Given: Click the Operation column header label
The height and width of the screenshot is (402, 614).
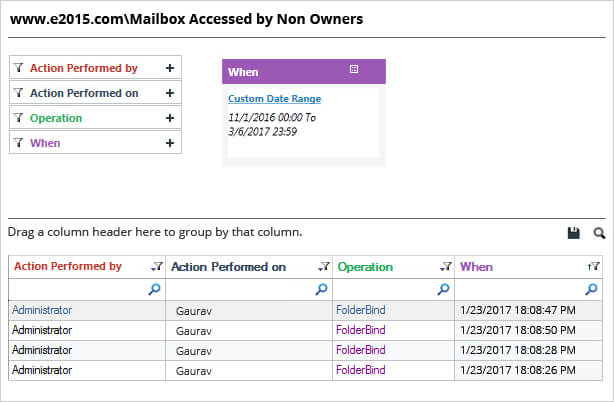Looking at the screenshot, I should coord(365,267).
